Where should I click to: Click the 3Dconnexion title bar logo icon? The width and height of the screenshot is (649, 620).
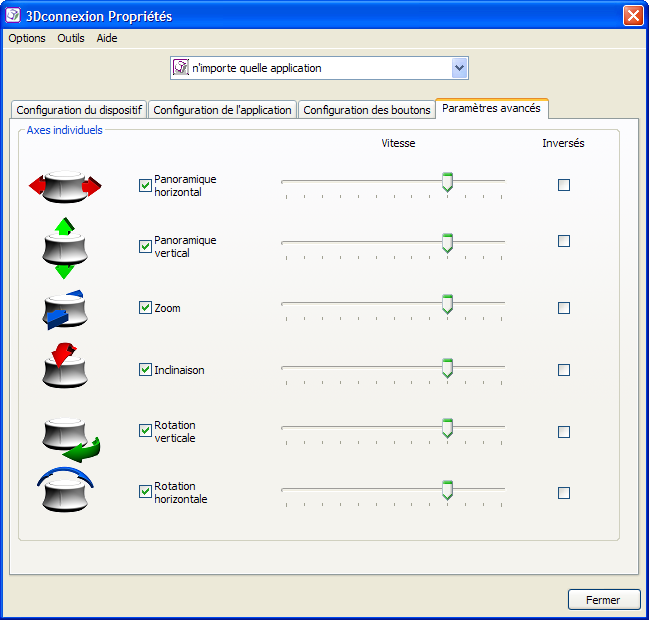coord(15,16)
